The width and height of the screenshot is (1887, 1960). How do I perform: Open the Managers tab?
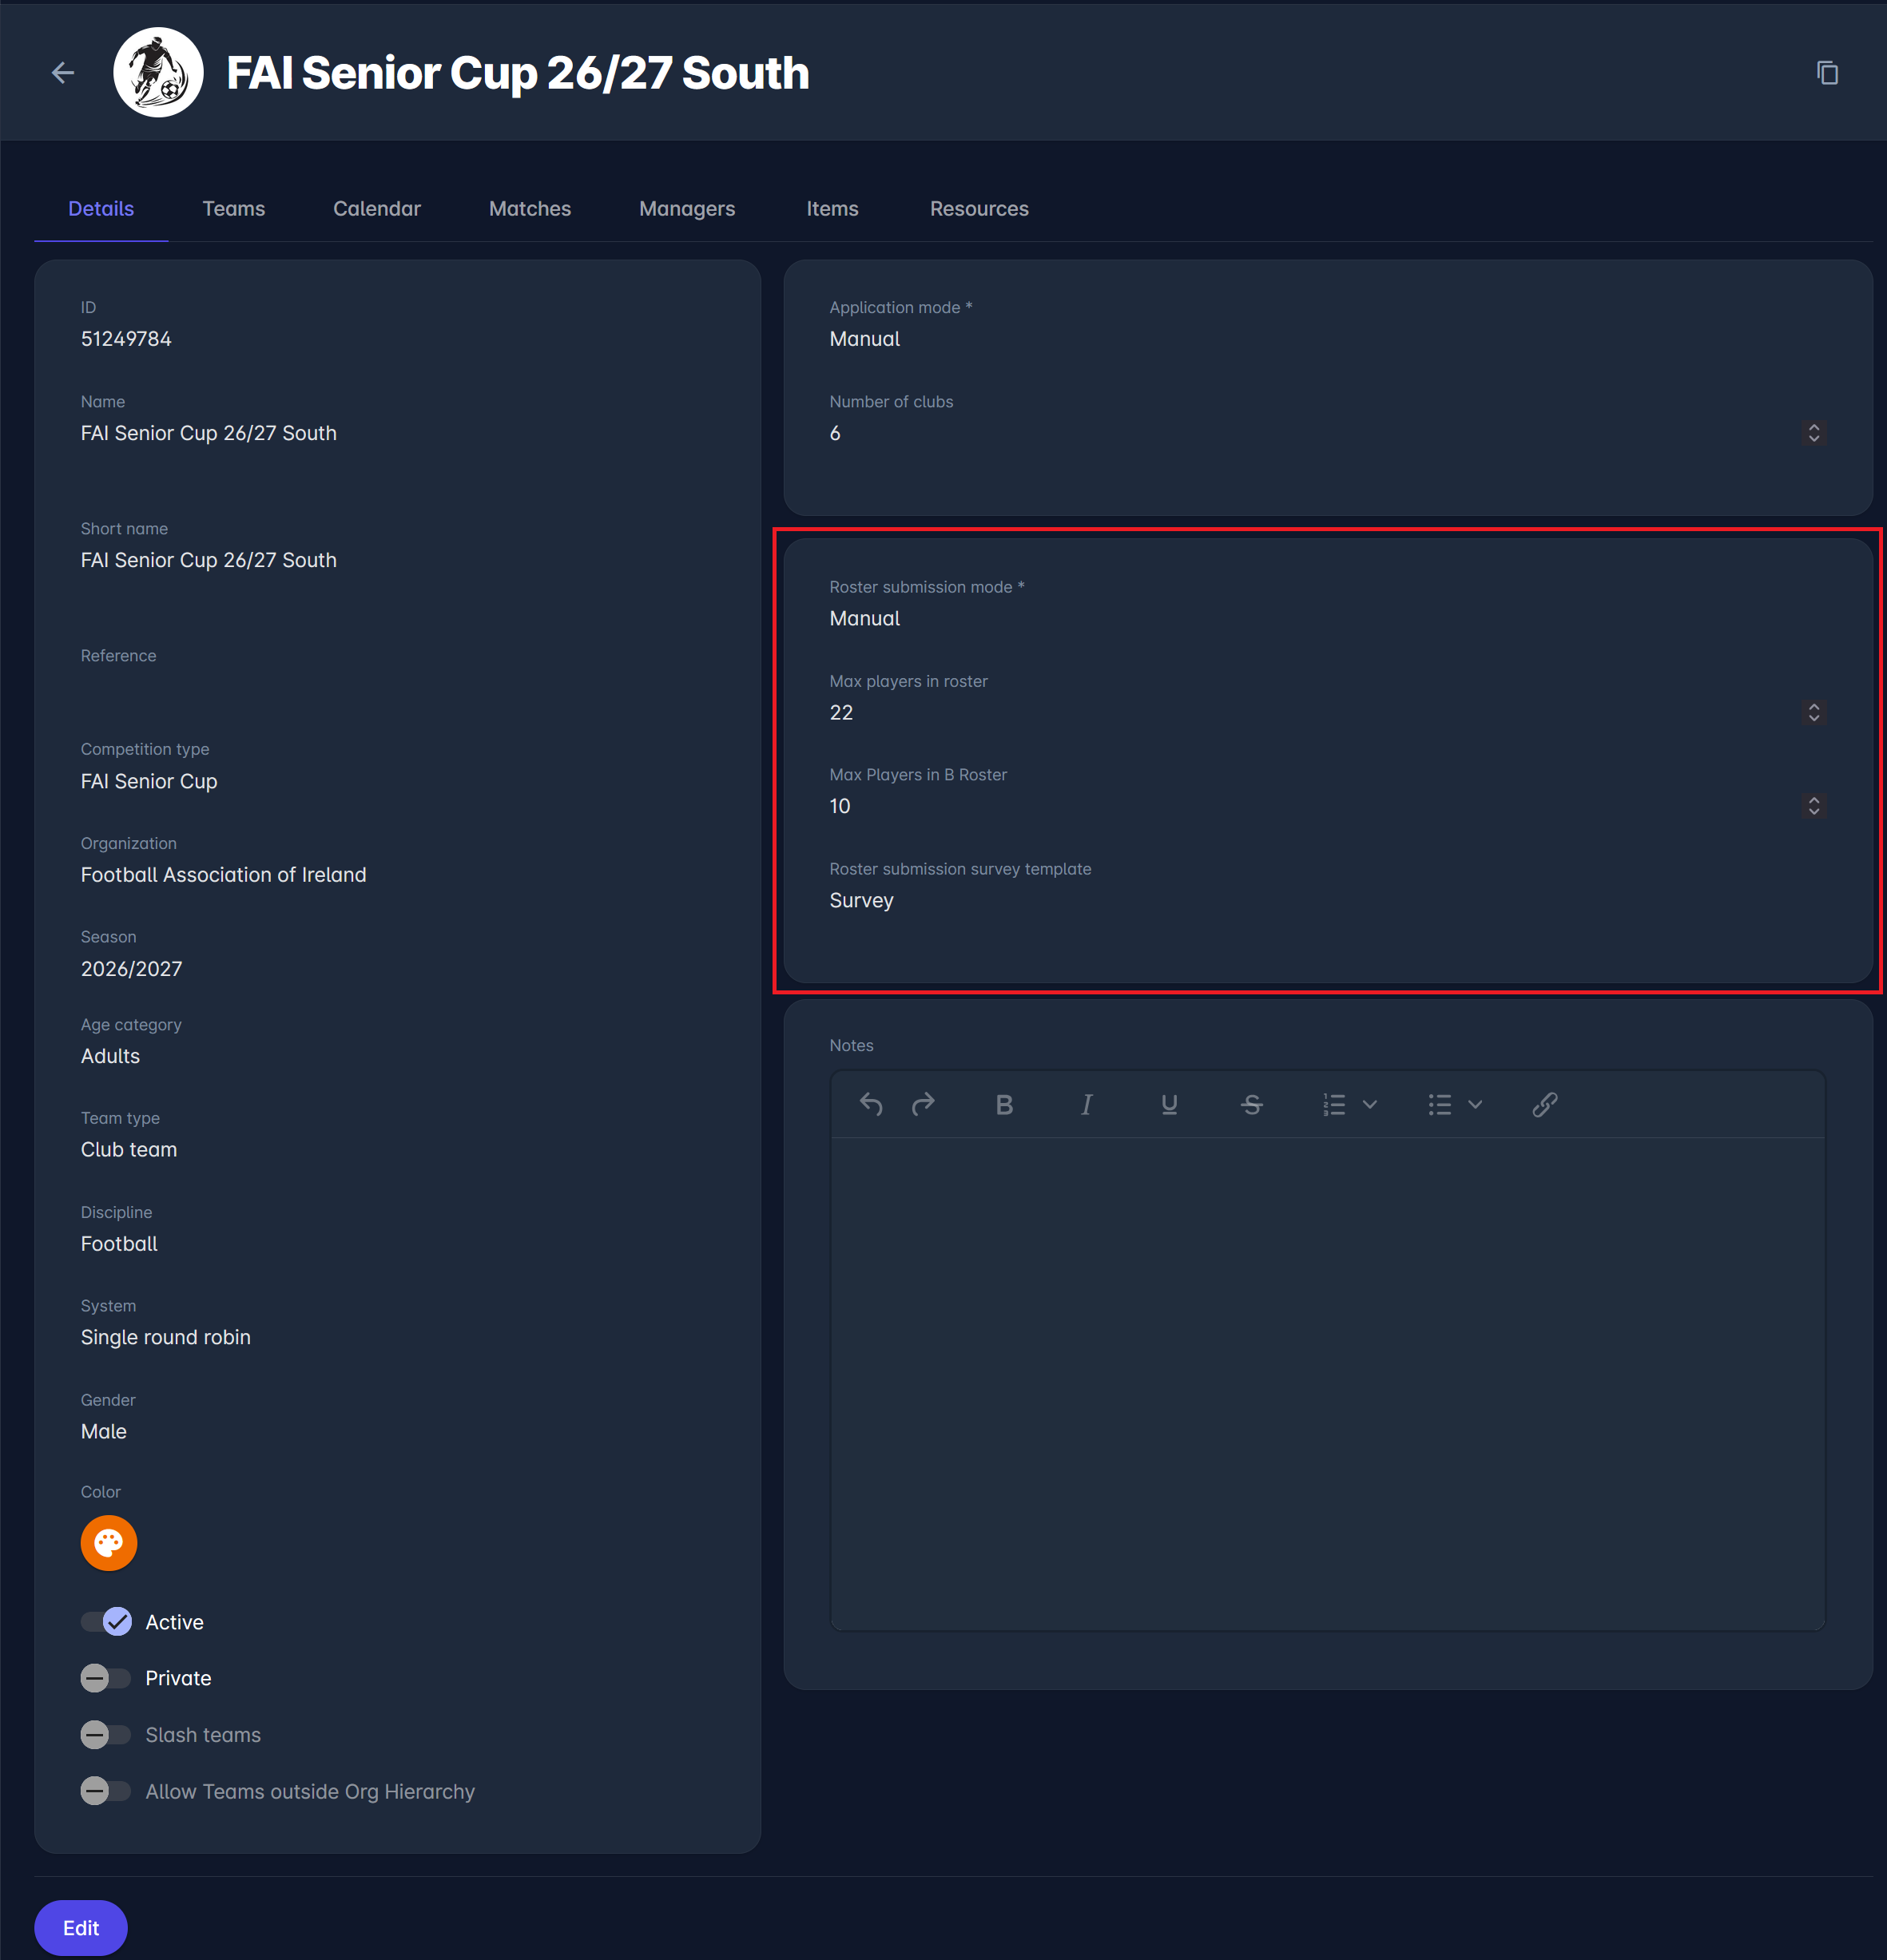(x=687, y=208)
